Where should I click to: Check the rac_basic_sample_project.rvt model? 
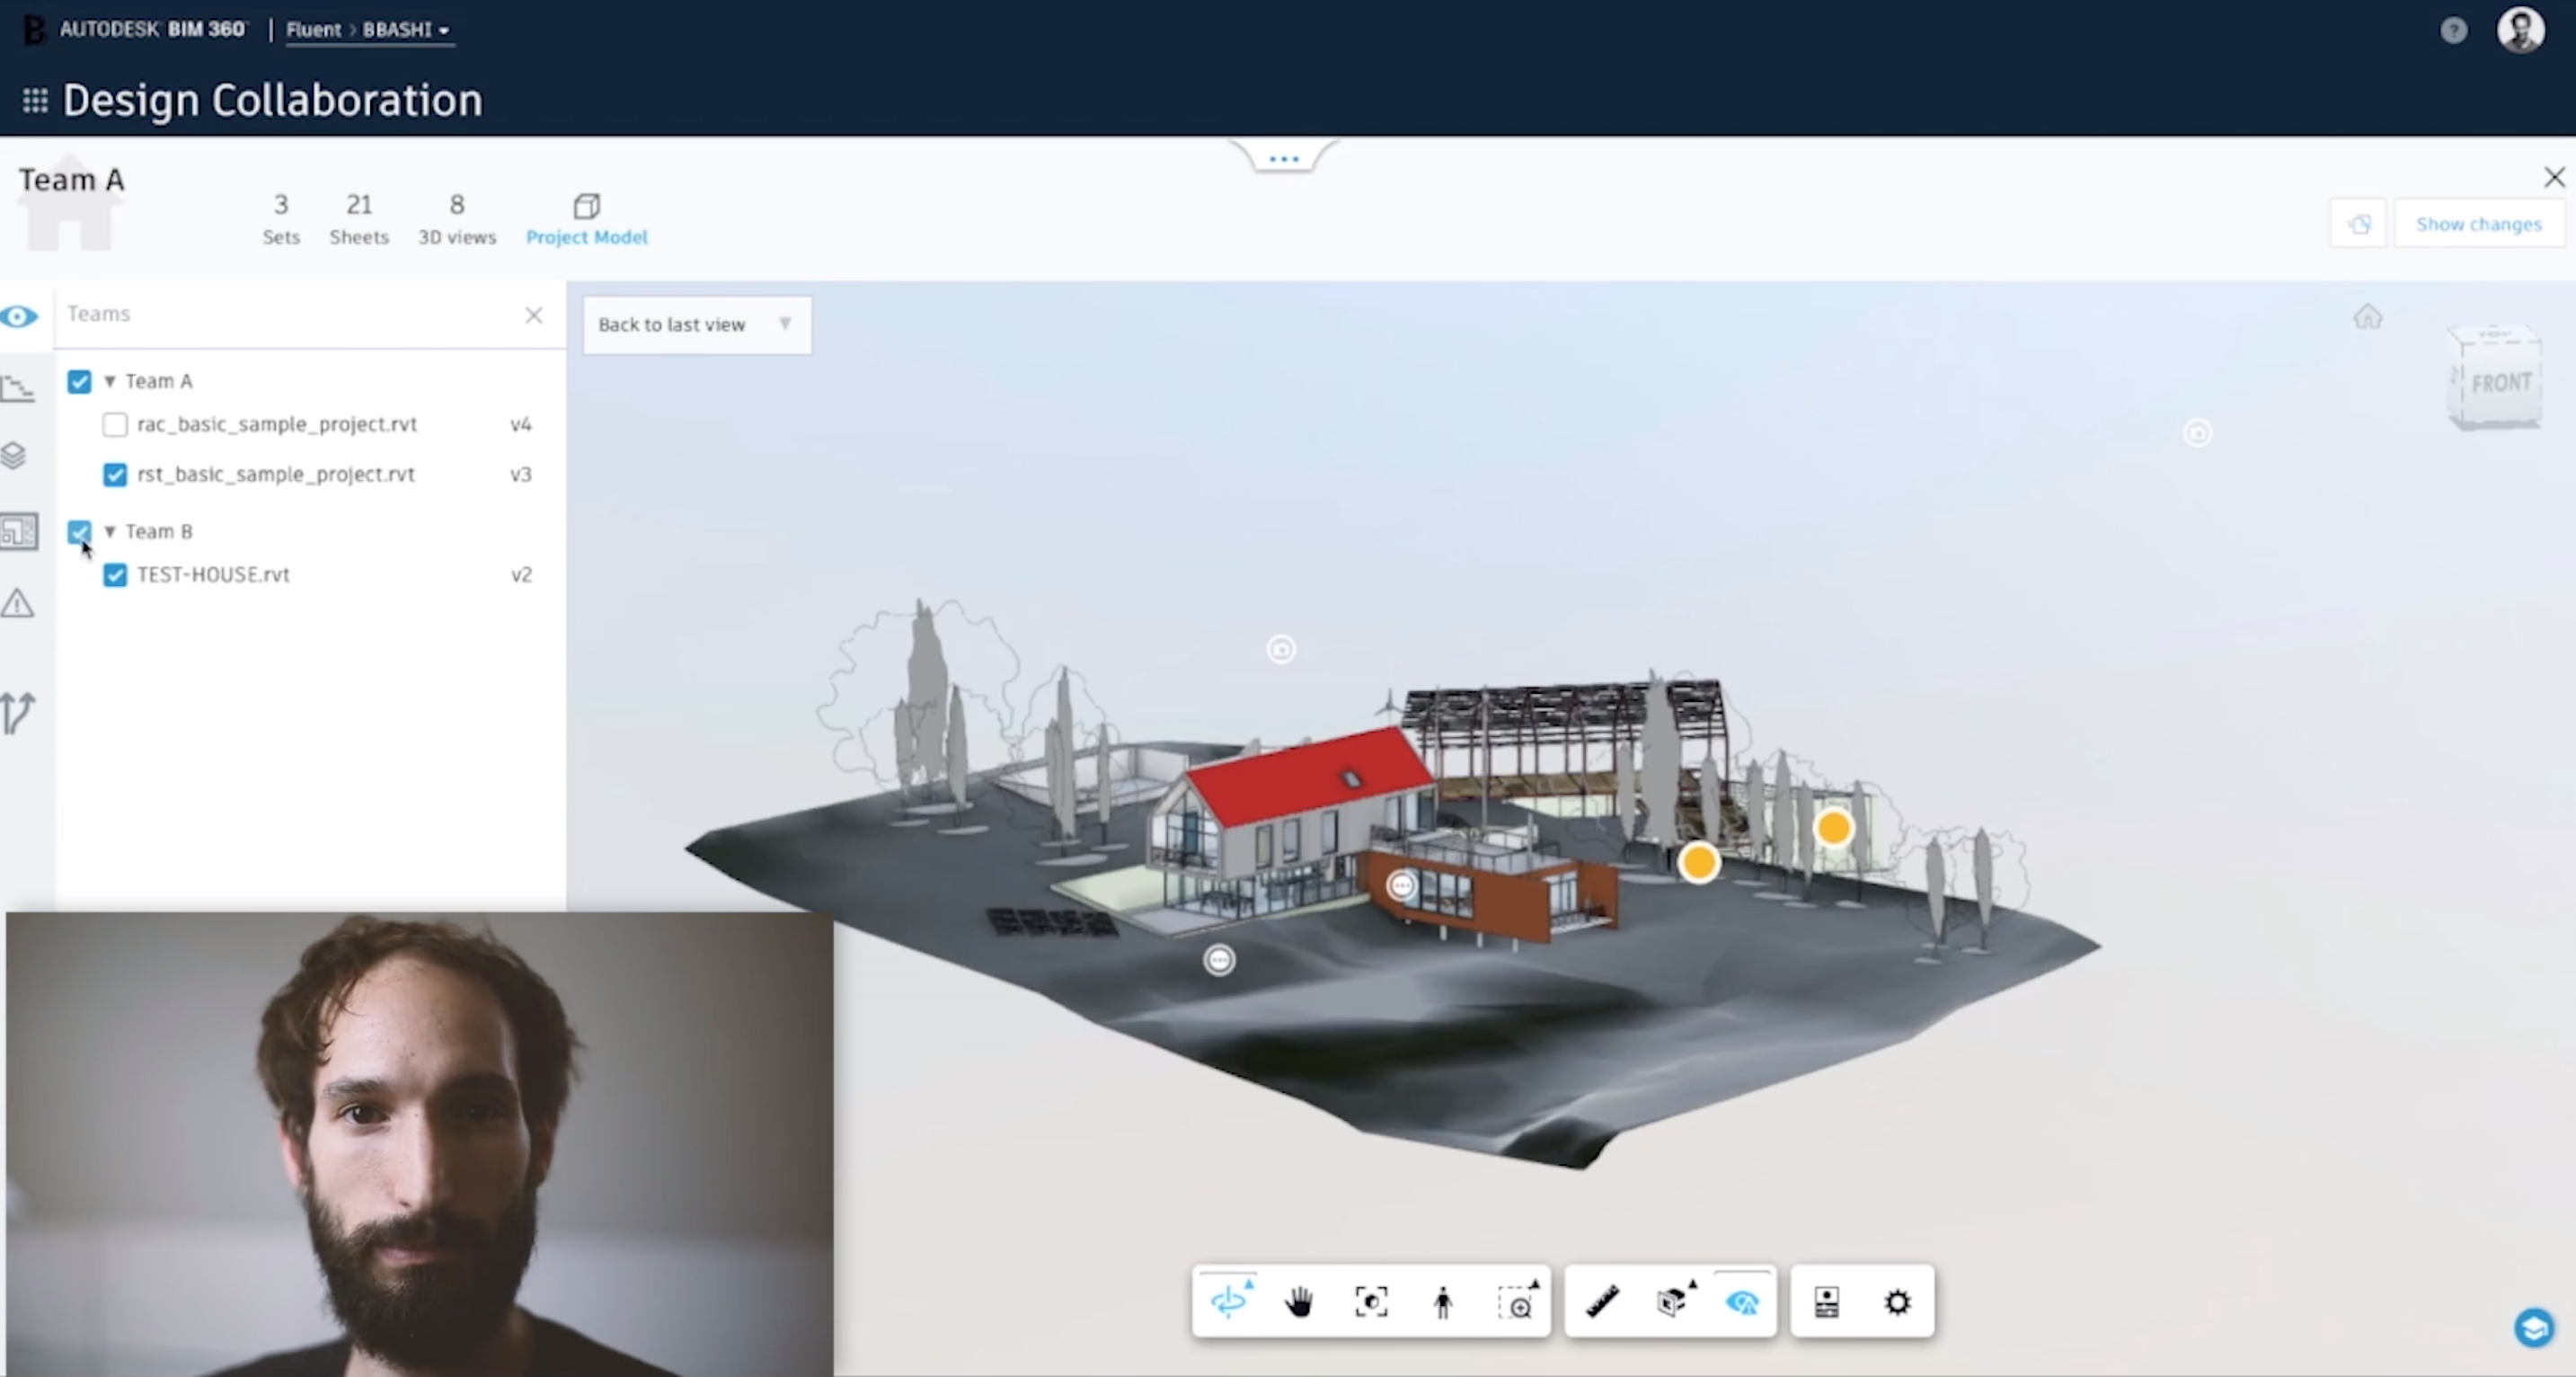click(114, 424)
